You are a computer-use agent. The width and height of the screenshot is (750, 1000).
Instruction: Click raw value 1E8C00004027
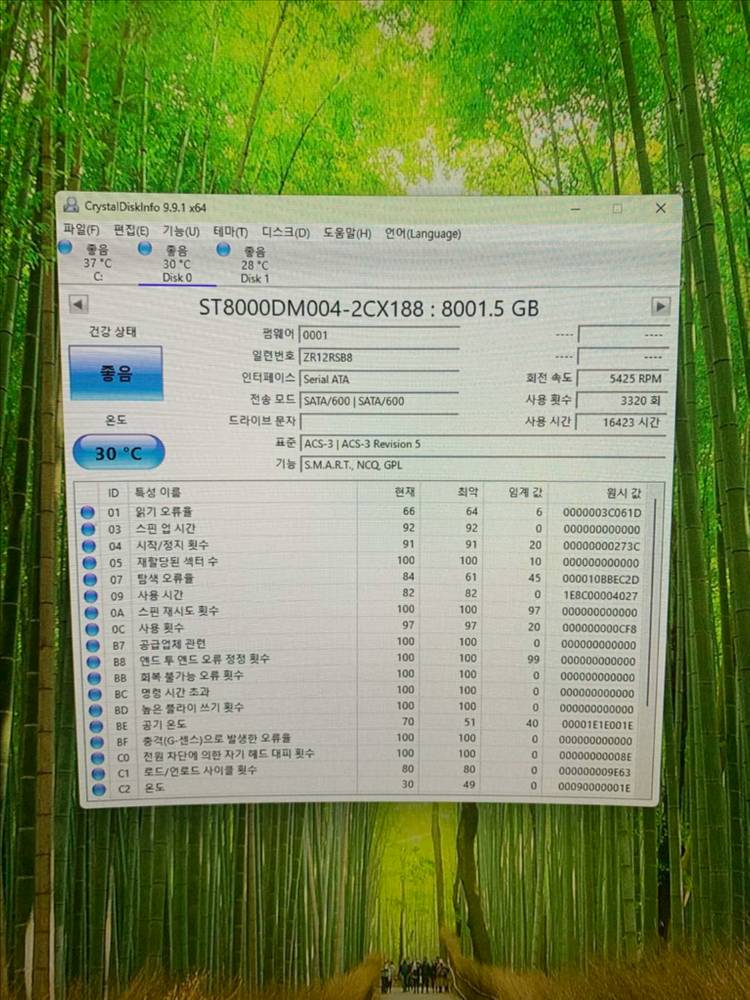(599, 596)
